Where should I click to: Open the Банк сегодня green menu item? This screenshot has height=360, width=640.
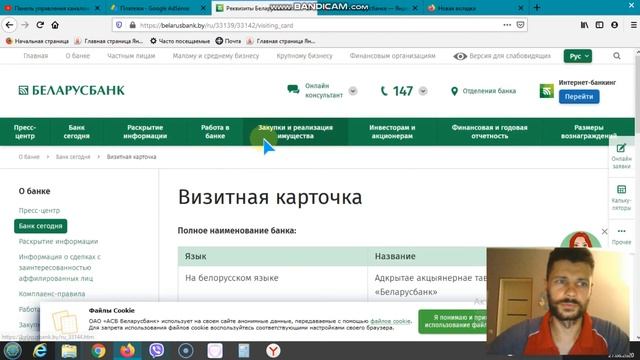[x=76, y=132]
